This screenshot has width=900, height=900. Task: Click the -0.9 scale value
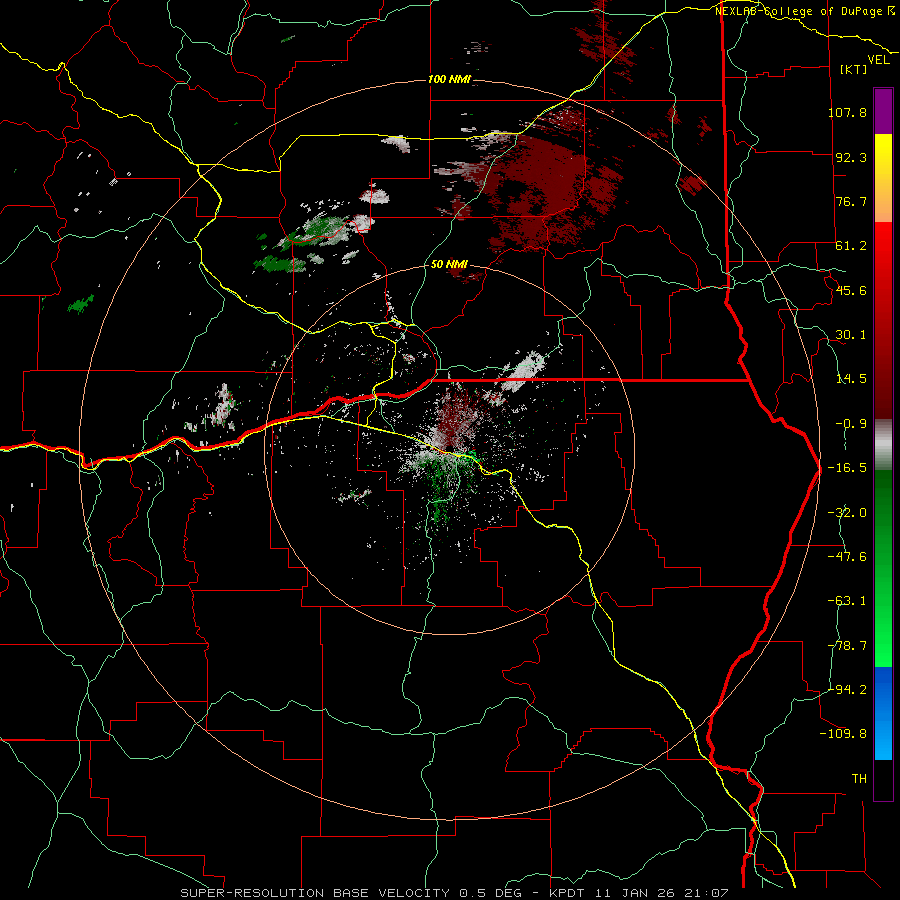pyautogui.click(x=851, y=424)
